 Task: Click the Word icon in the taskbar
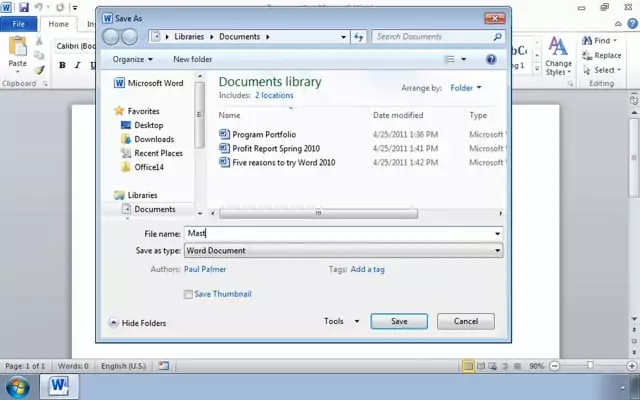59,386
